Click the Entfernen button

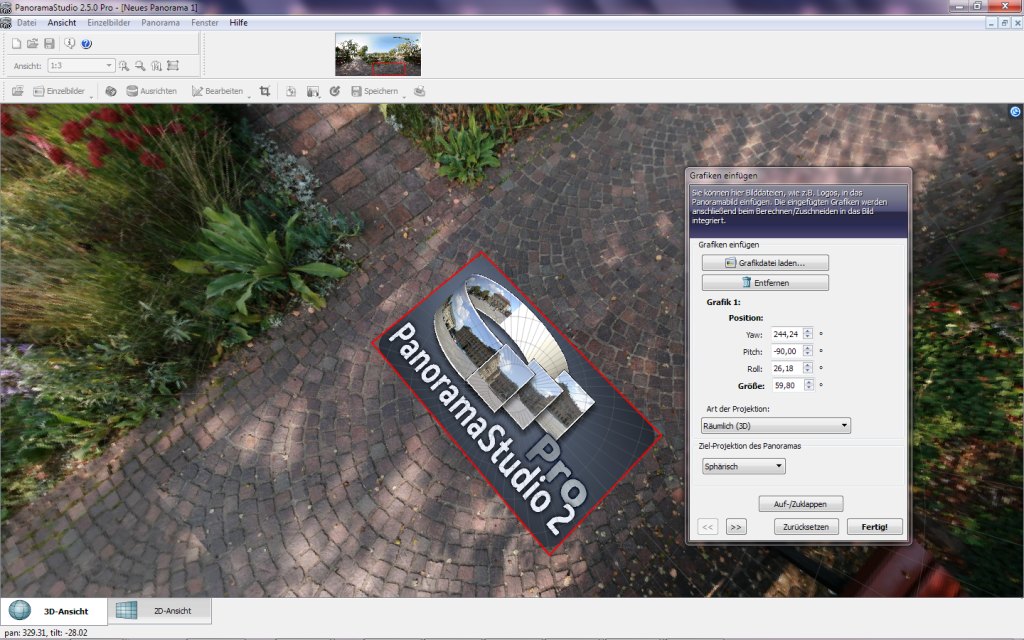click(765, 283)
